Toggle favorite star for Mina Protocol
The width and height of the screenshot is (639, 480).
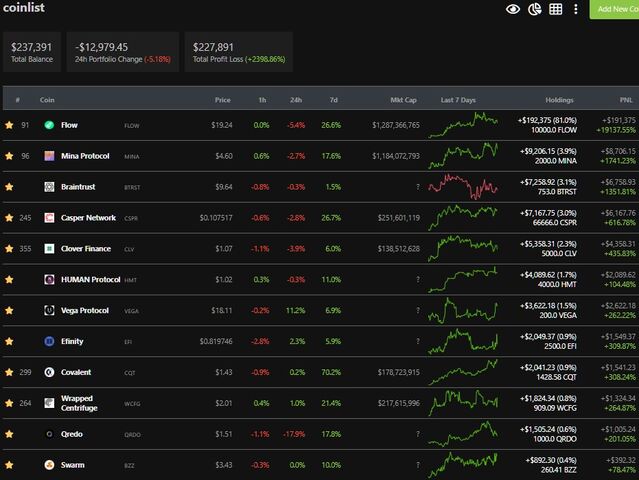tap(9, 156)
